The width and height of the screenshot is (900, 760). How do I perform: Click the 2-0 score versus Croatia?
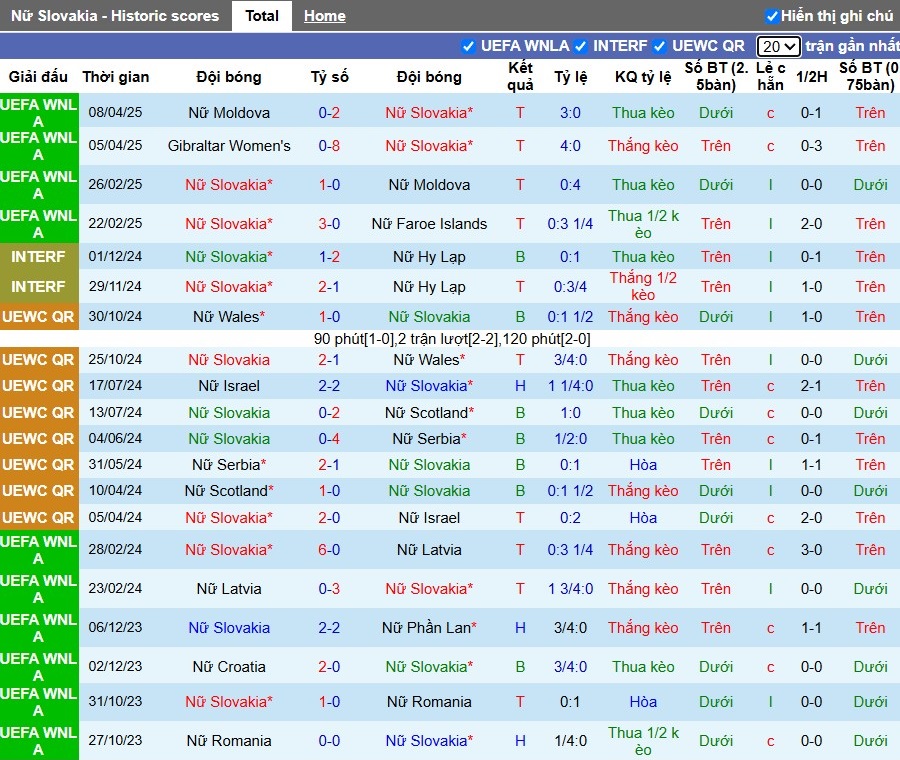[329, 667]
